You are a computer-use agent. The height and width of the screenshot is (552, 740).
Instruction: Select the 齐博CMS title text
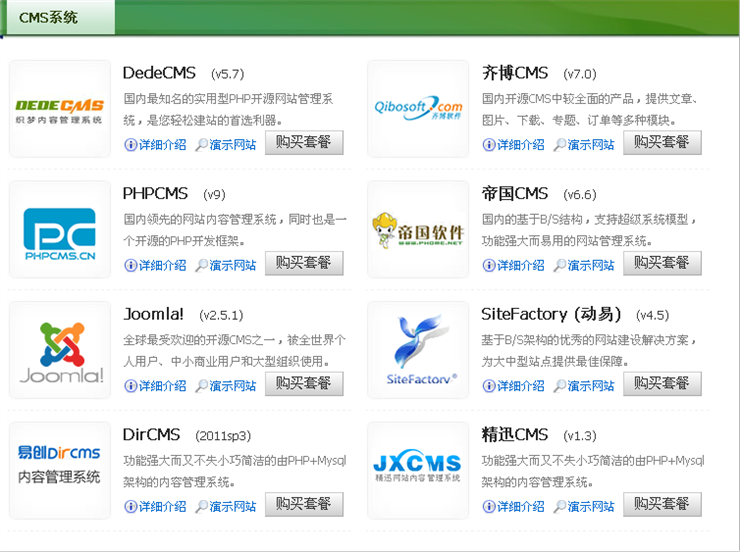click(x=515, y=73)
